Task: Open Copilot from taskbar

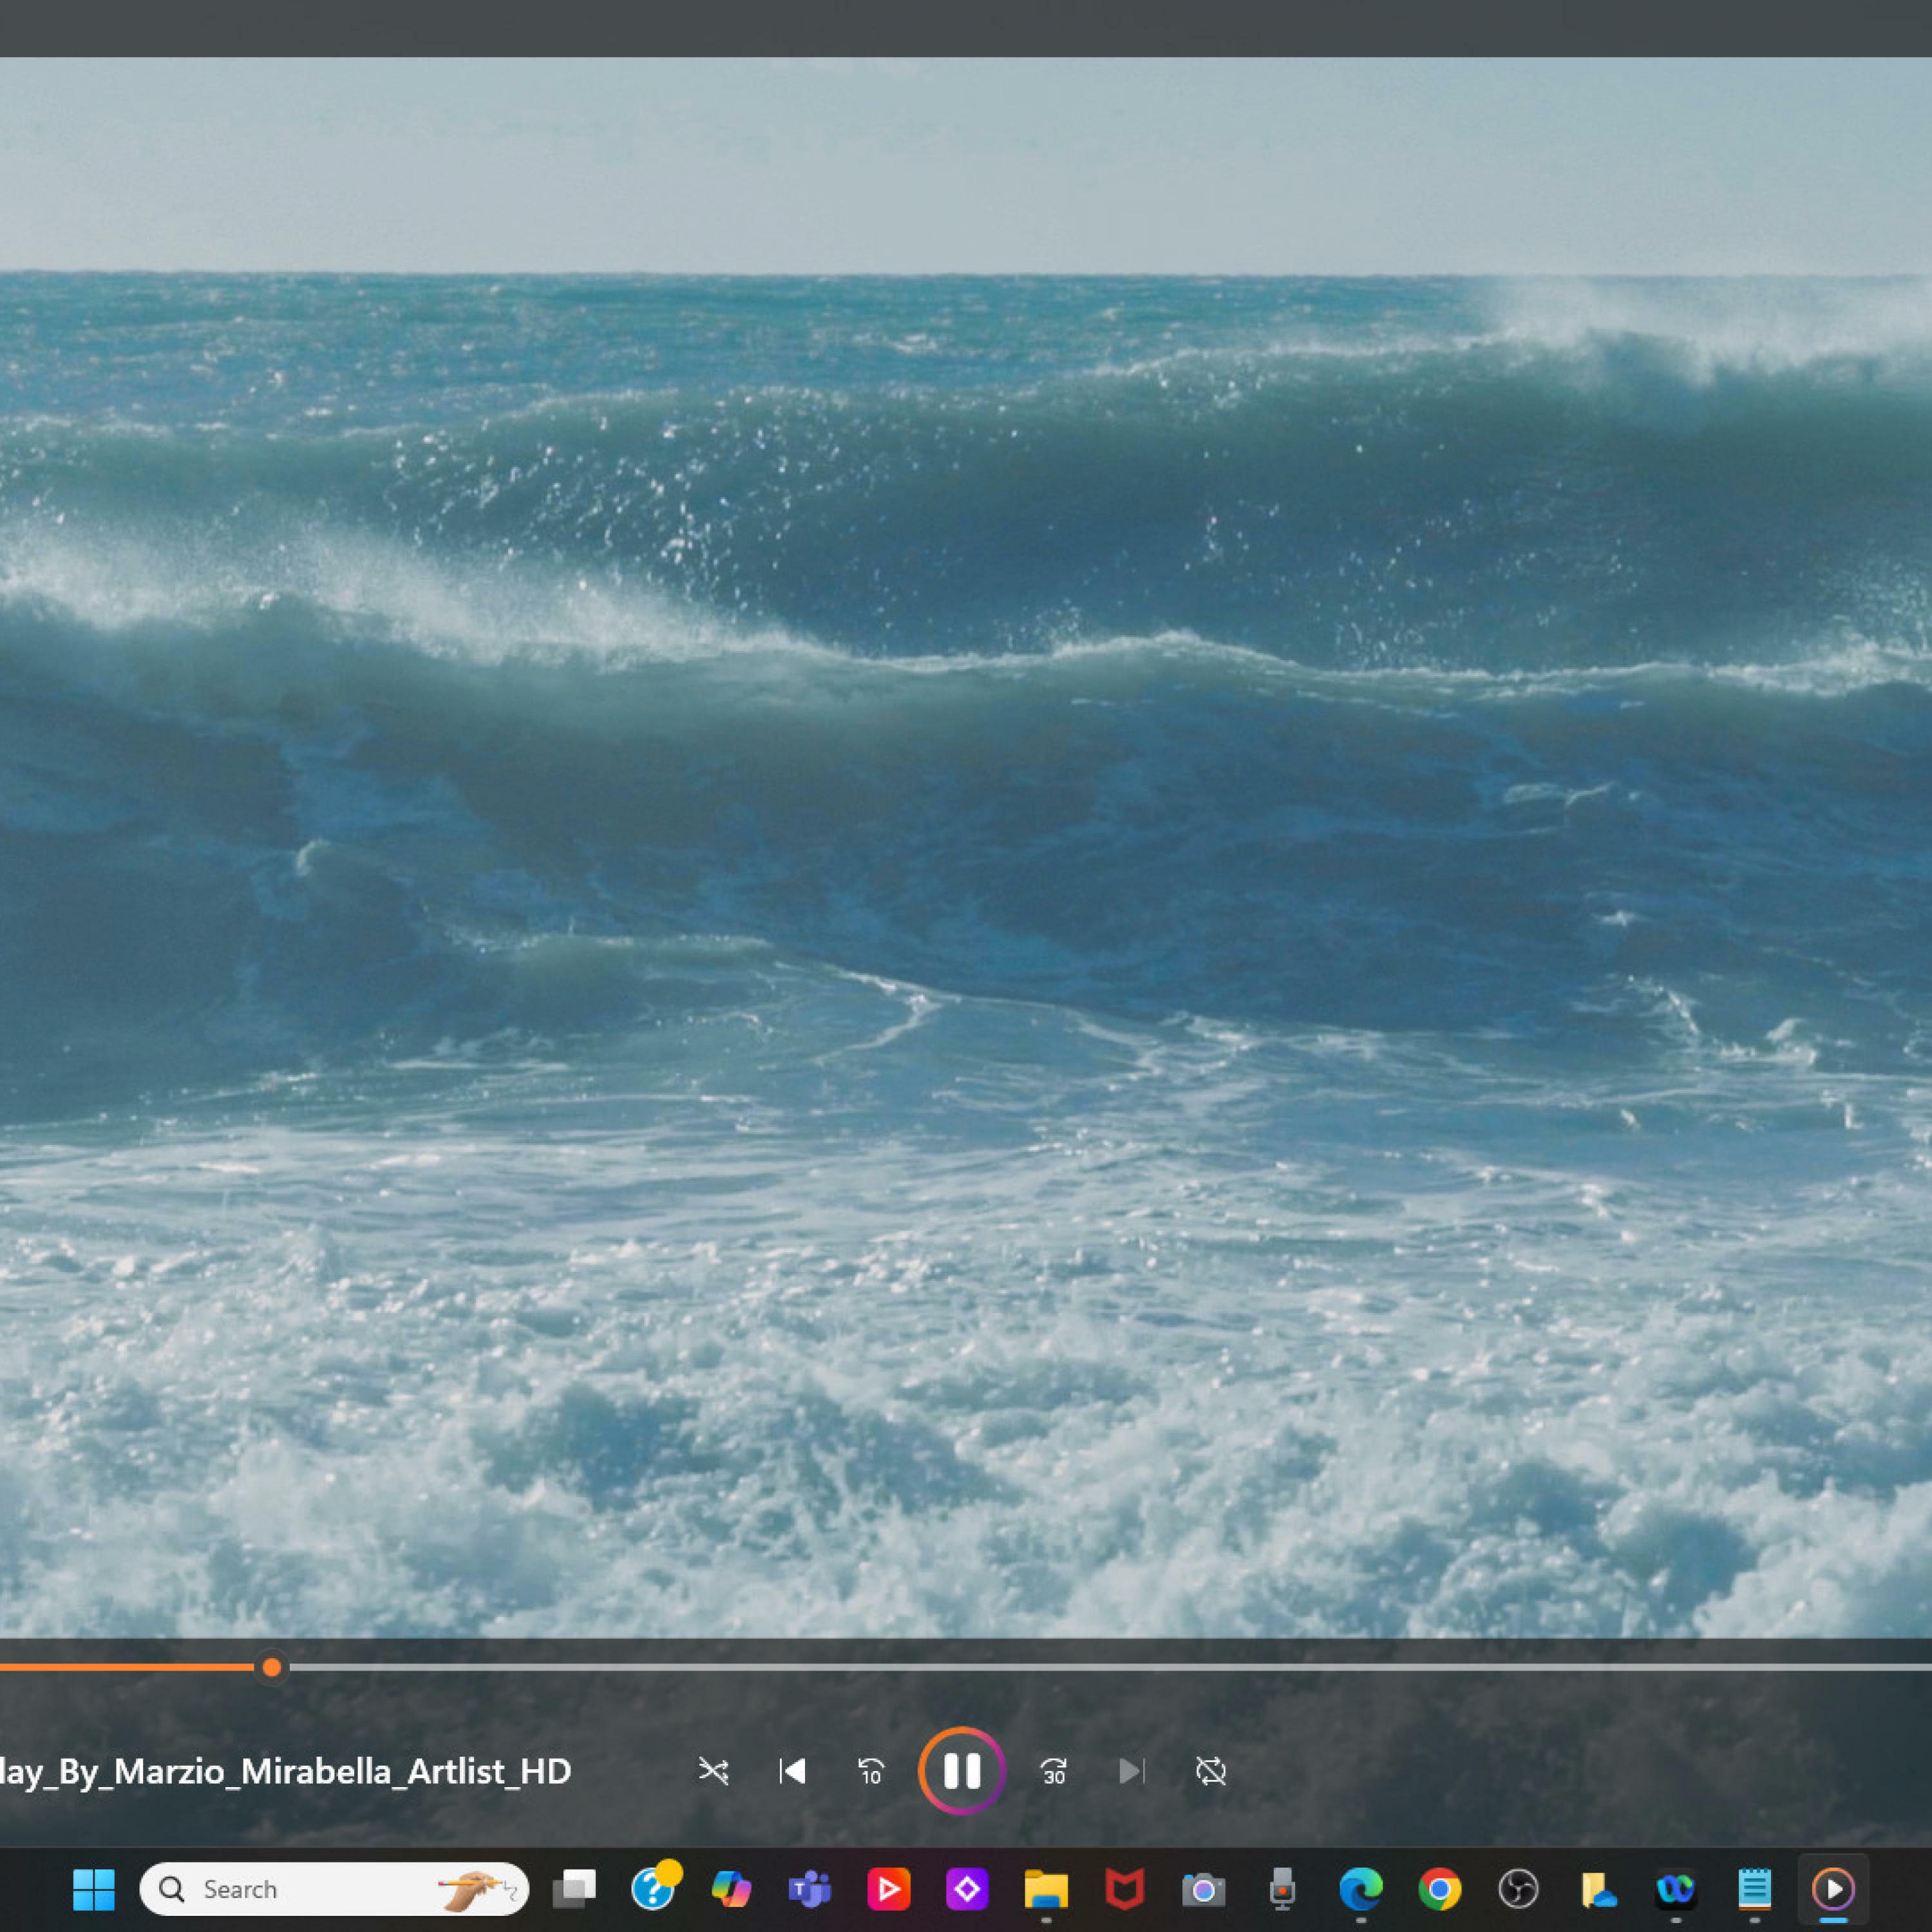Action: click(x=731, y=1889)
